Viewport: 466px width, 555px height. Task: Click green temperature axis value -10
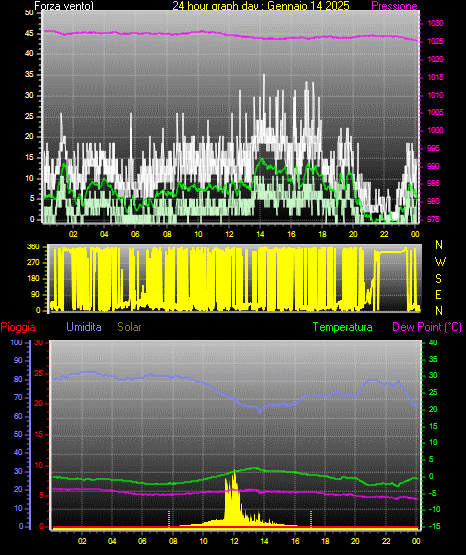click(435, 509)
